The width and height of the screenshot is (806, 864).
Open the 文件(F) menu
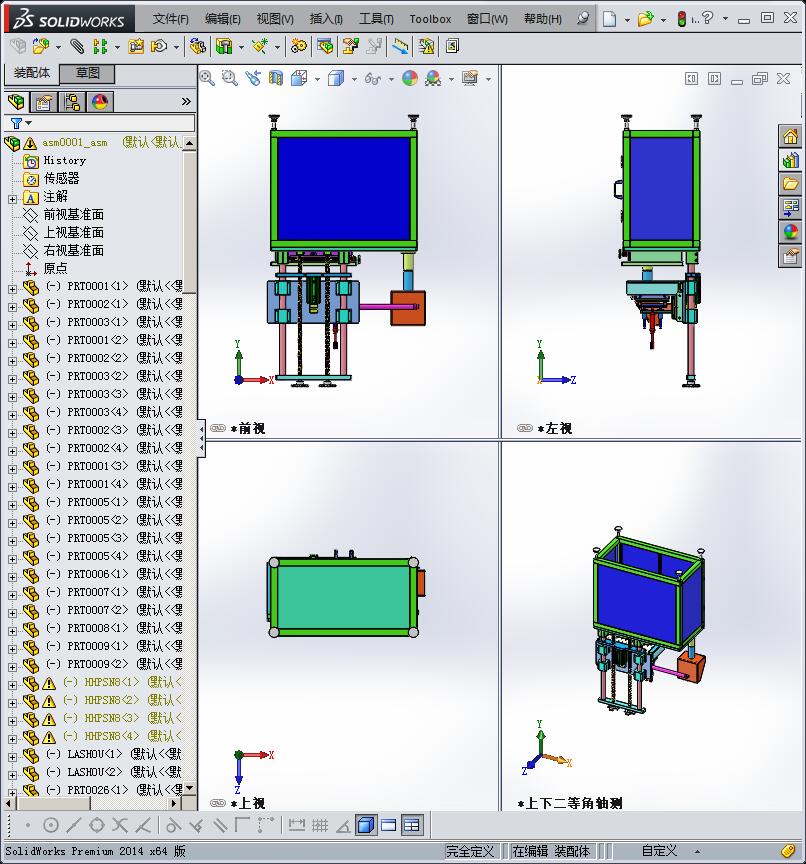(x=171, y=19)
